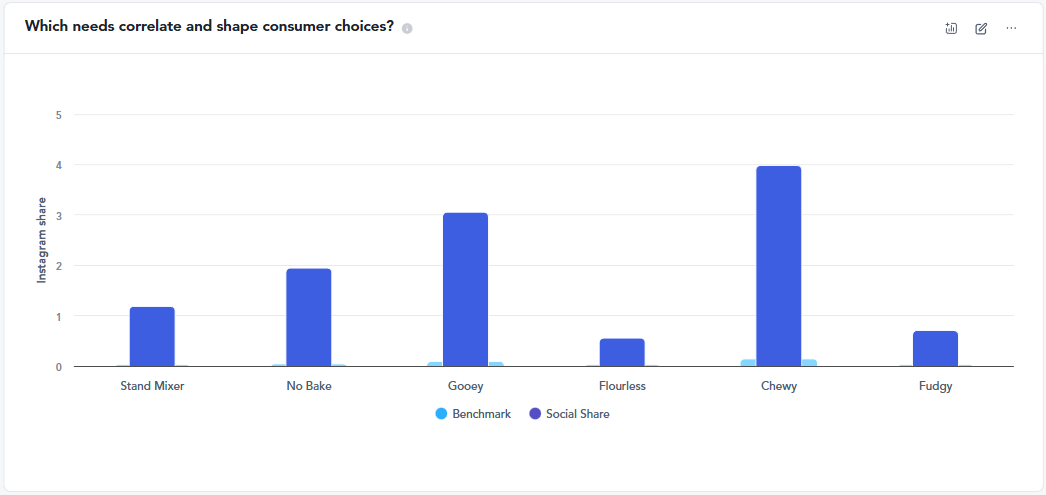Screen dimensions: 1046x495
Task: Click the Benchmark light-blue legend dot
Action: coord(441,414)
